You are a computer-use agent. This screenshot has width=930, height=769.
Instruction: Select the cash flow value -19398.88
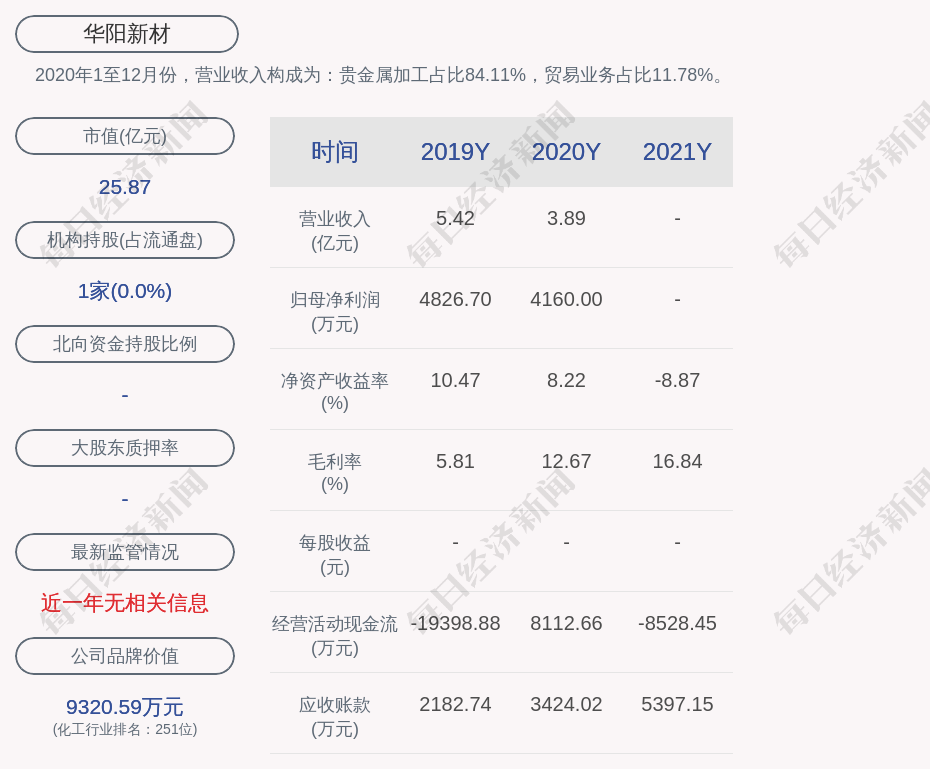(x=455, y=623)
